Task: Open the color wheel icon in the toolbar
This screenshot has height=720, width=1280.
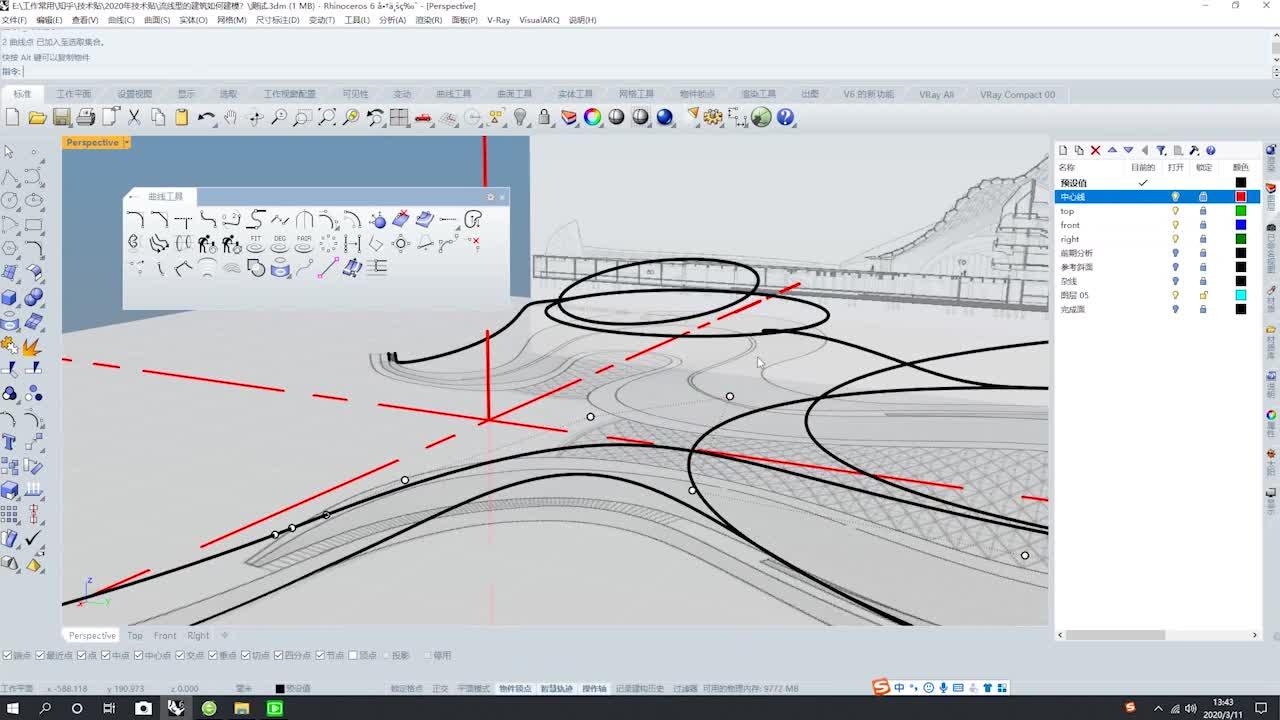Action: click(x=593, y=117)
